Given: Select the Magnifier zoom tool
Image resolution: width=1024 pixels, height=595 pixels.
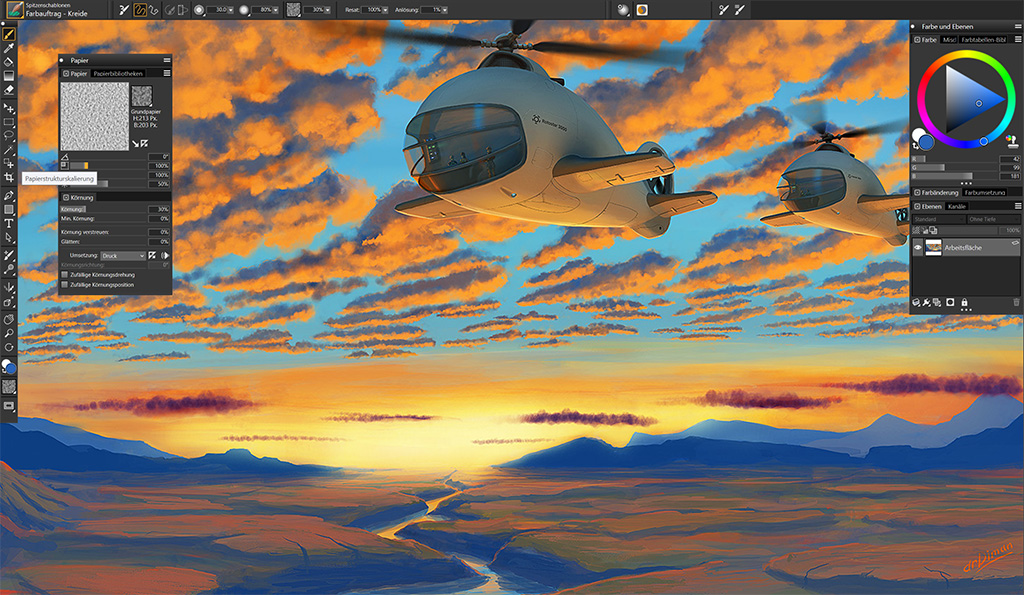Looking at the screenshot, I should coord(8,333).
